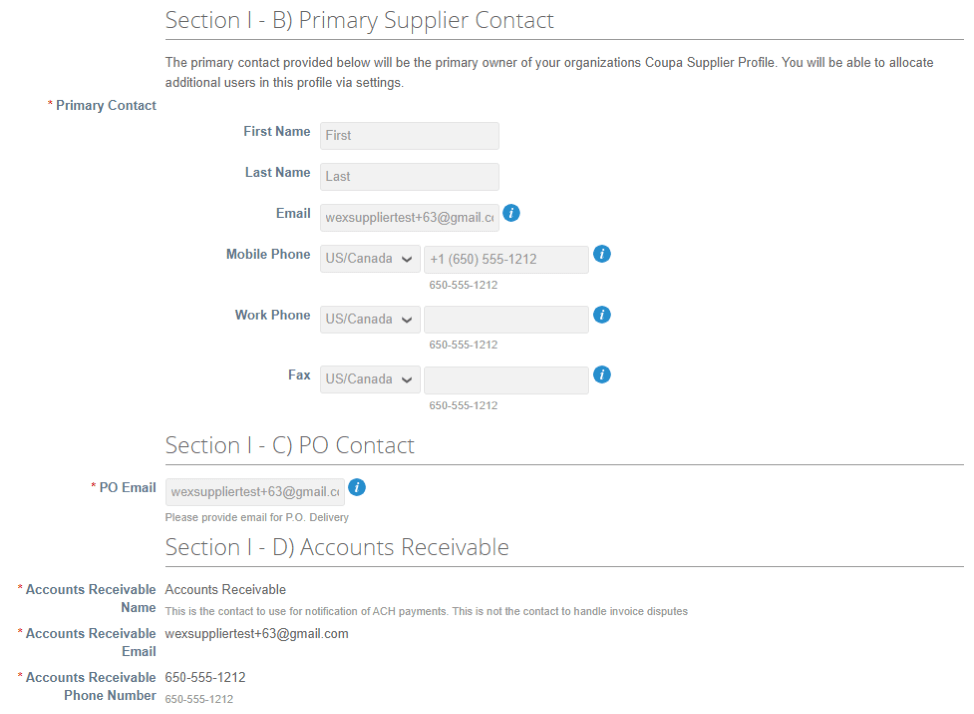The height and width of the screenshot is (714, 974).
Task: Click the Accounts Receivable Name value text
Action: 225,590
